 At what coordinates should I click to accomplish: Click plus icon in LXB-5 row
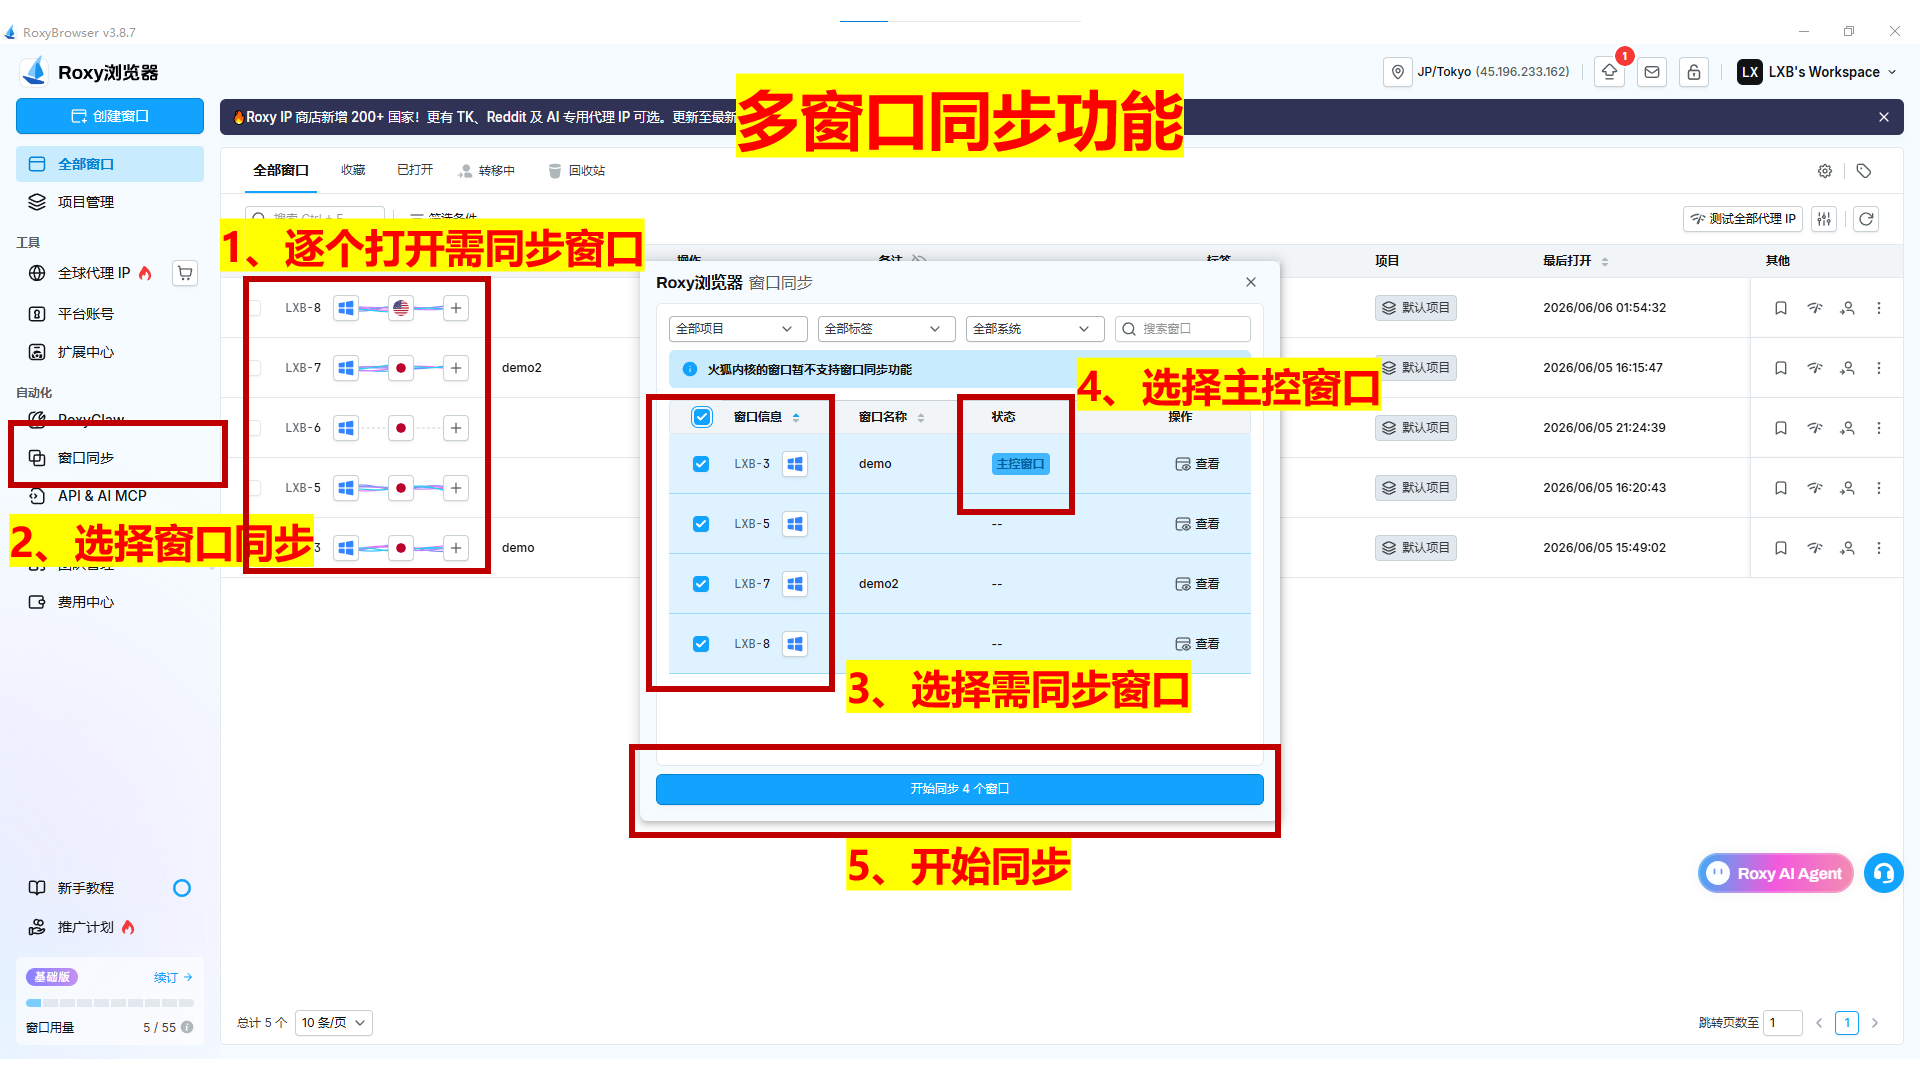coord(456,488)
